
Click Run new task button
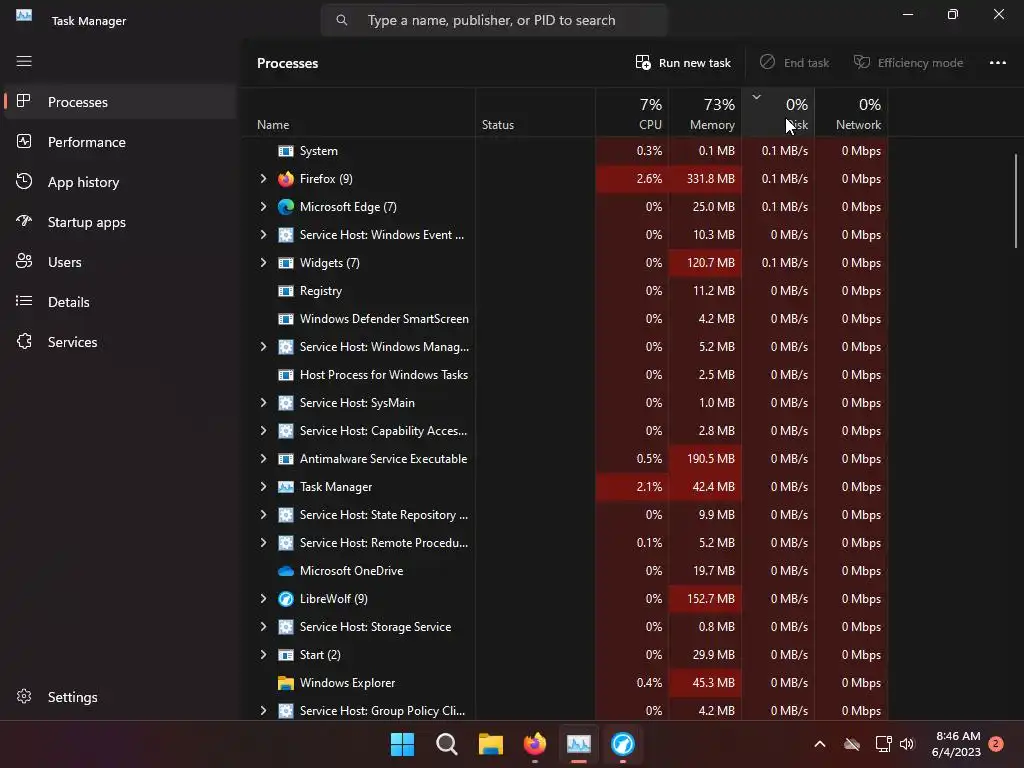pos(683,63)
